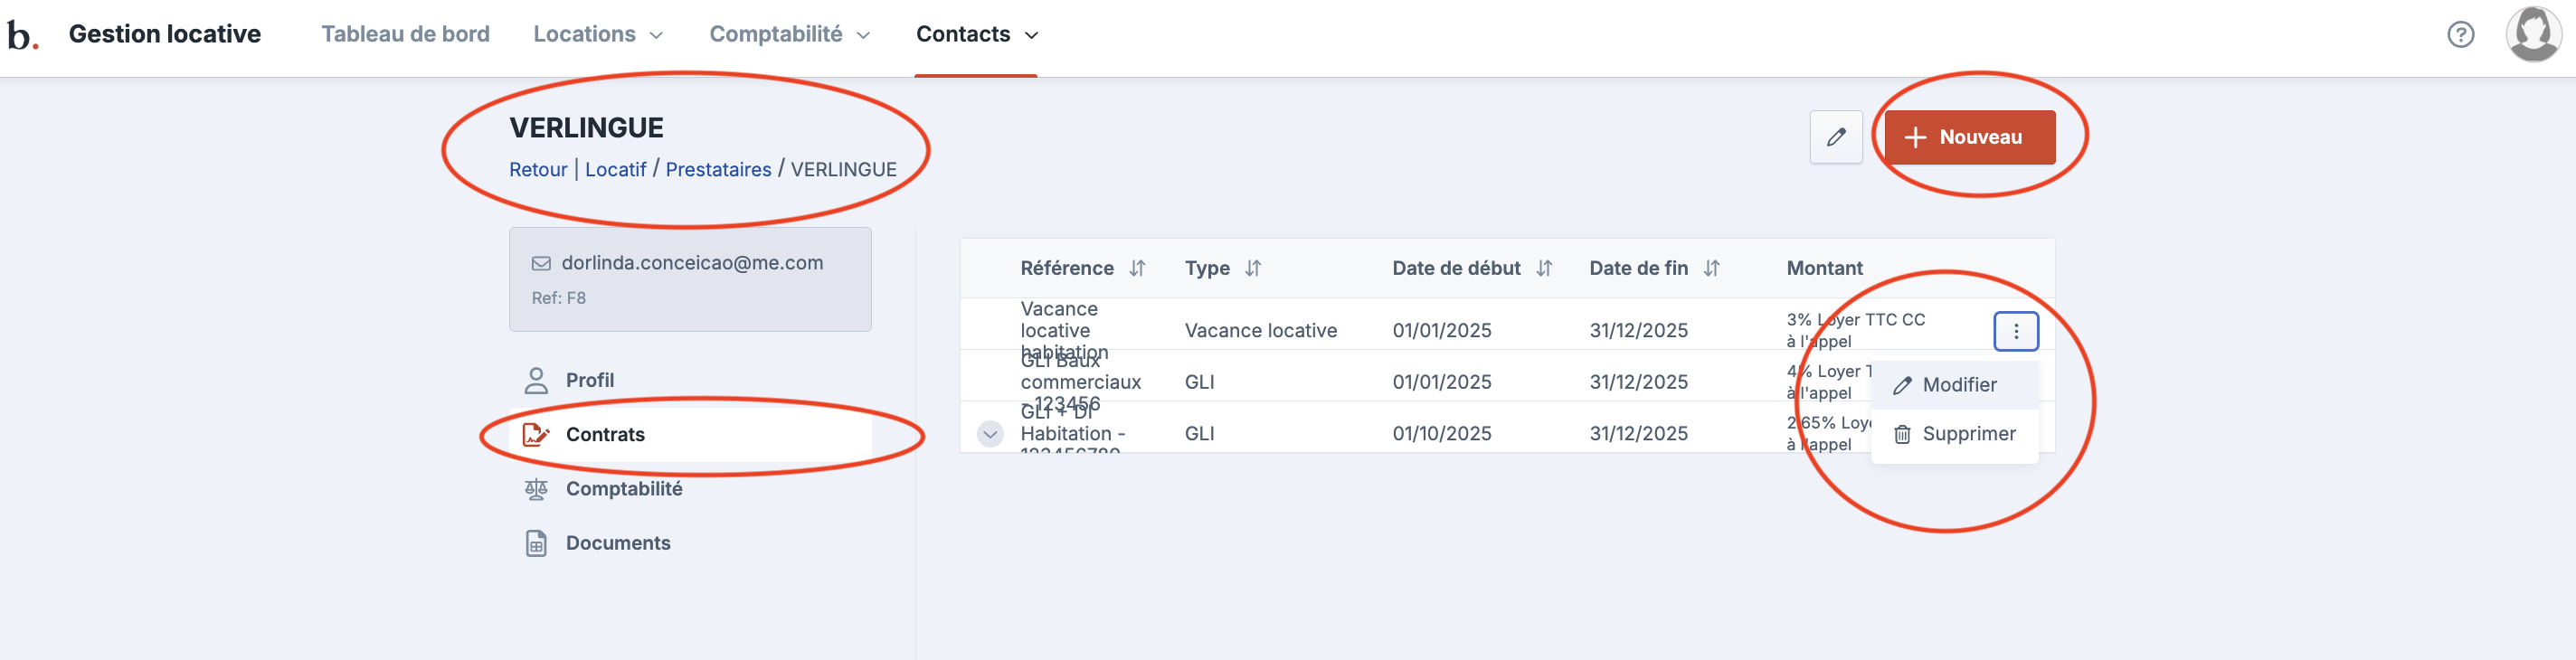The width and height of the screenshot is (2576, 660).
Task: Open the Locations dropdown menu
Action: tap(598, 35)
